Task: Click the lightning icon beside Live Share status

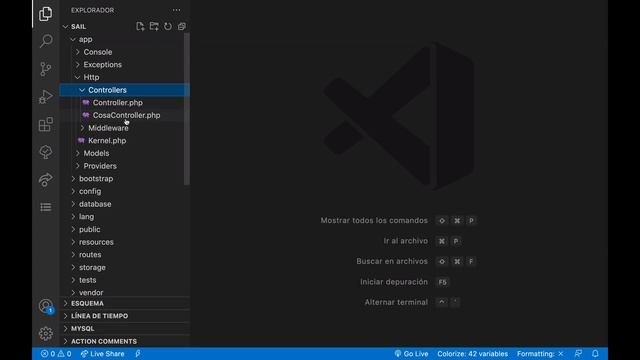Action: (138, 354)
